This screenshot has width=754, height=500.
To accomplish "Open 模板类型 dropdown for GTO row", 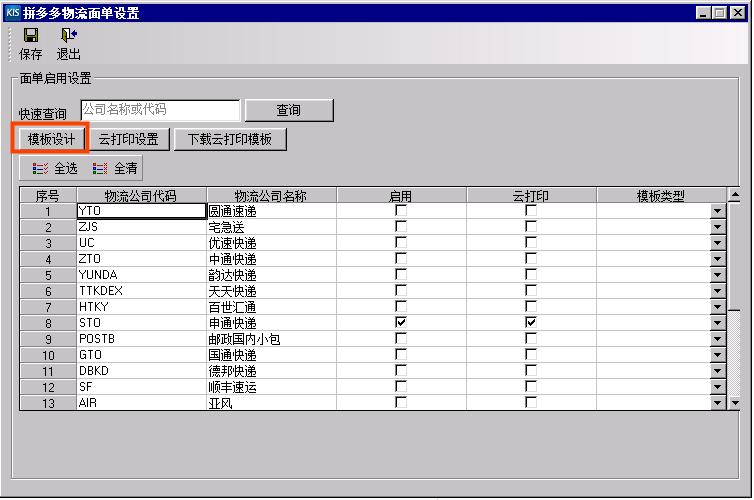I will (717, 355).
